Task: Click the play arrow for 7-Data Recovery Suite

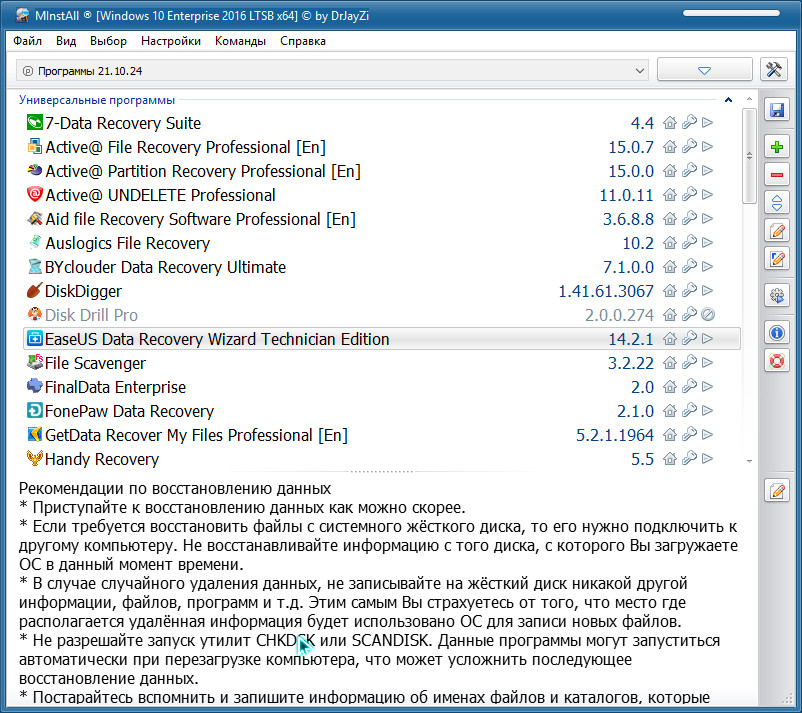Action: pos(707,123)
